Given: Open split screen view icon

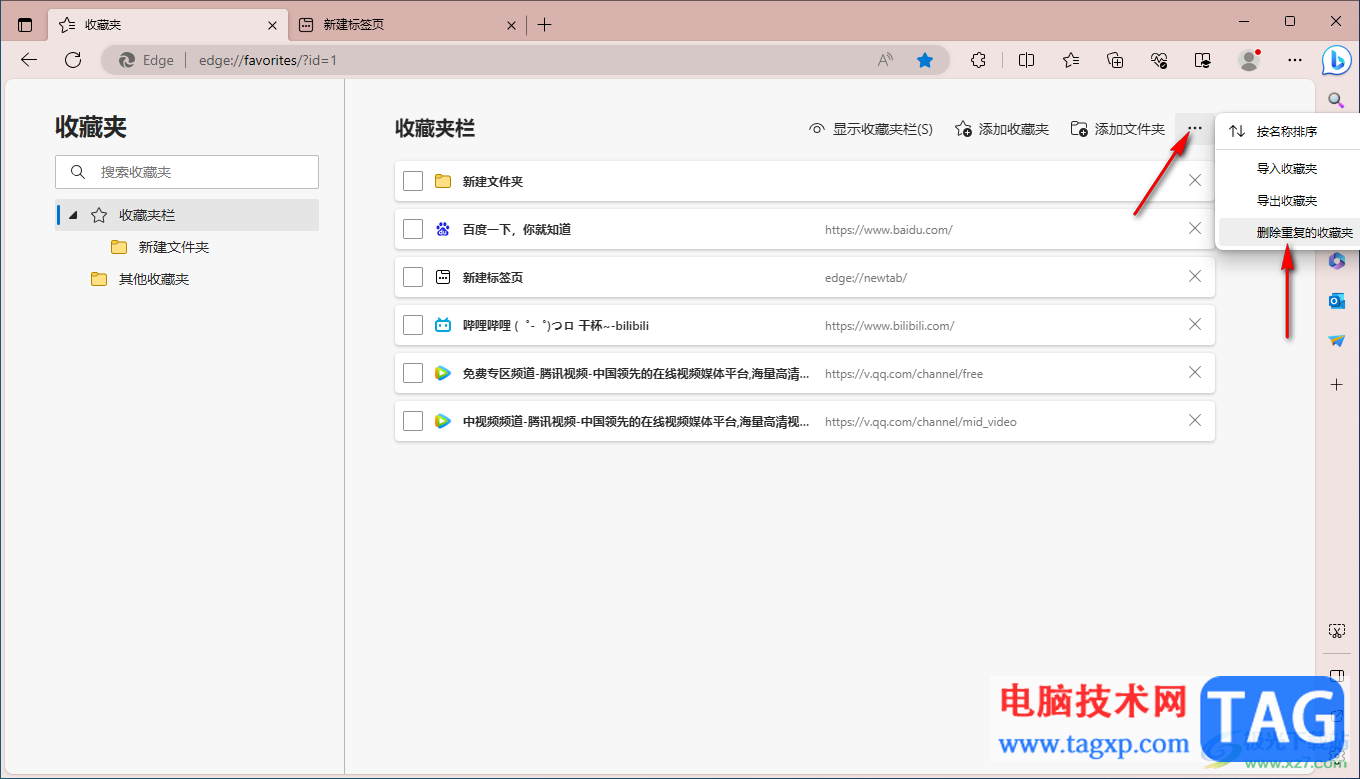Looking at the screenshot, I should [x=1026, y=60].
